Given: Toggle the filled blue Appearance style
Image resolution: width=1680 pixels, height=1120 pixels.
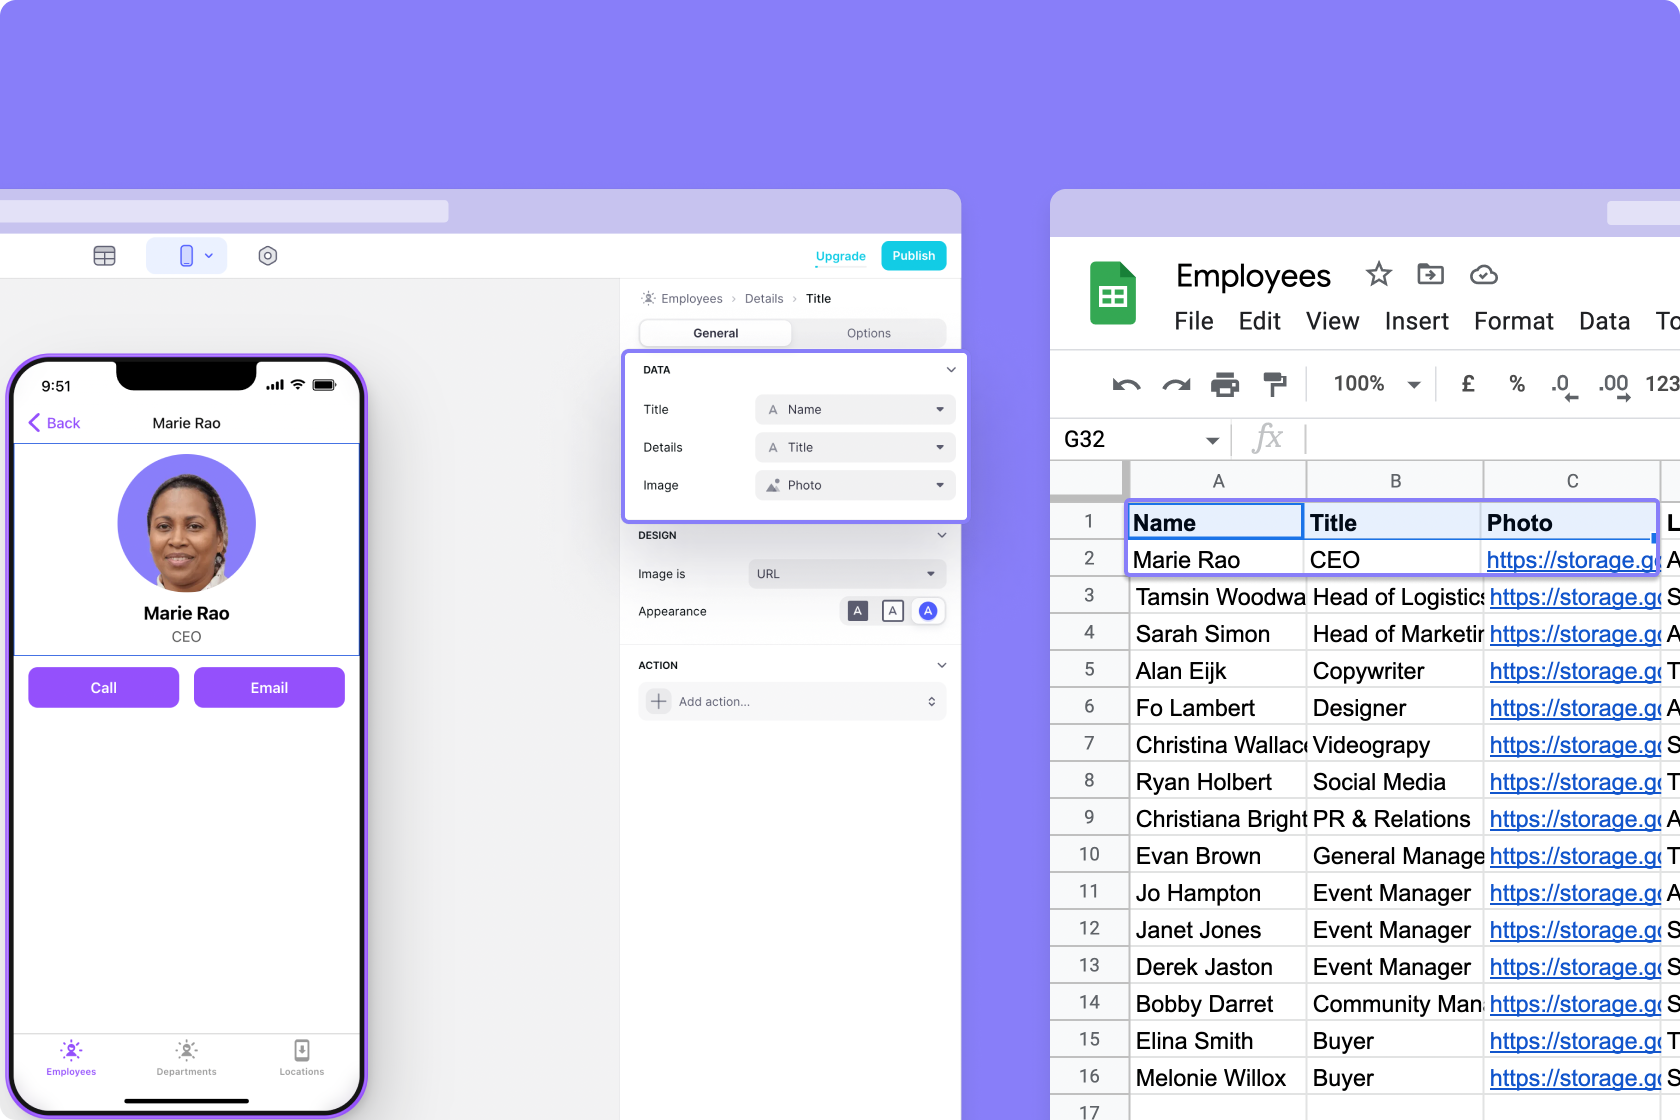Looking at the screenshot, I should tap(927, 610).
